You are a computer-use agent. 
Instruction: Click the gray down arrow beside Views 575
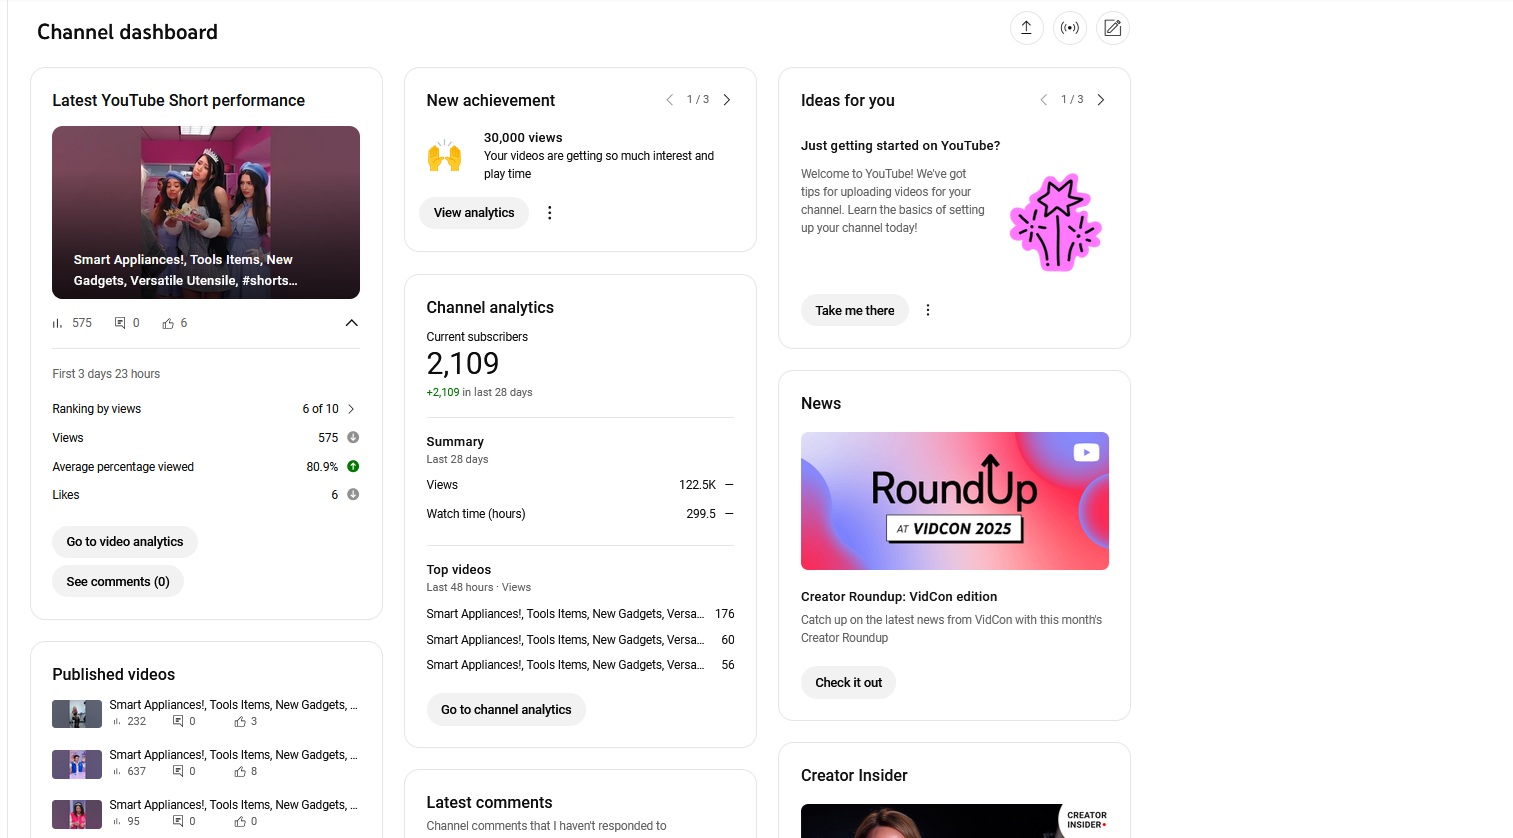353,437
